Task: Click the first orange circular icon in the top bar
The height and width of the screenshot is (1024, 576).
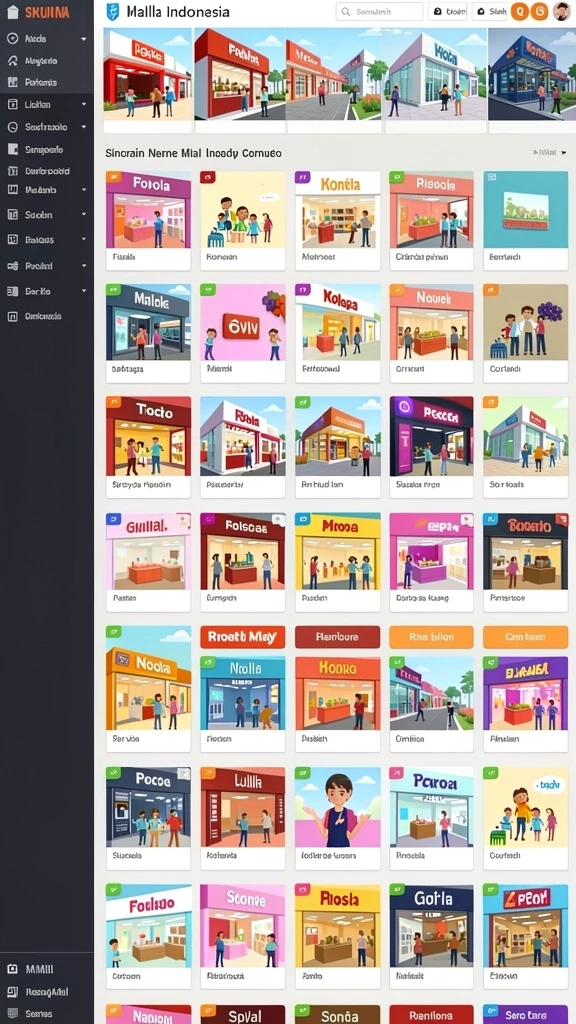Action: tap(519, 11)
